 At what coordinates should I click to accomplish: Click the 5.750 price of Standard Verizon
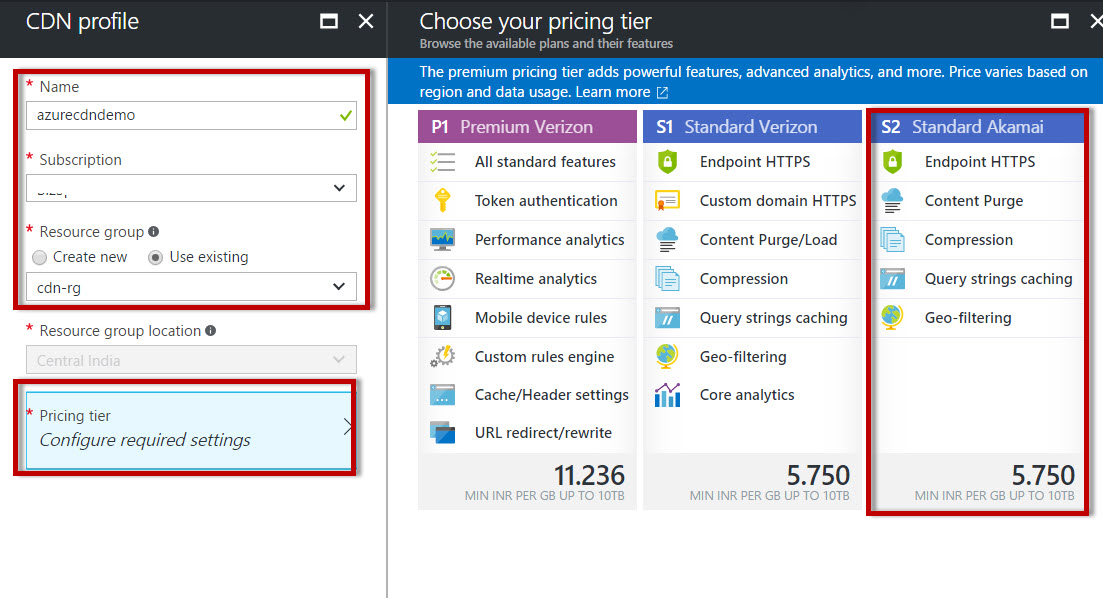point(818,476)
